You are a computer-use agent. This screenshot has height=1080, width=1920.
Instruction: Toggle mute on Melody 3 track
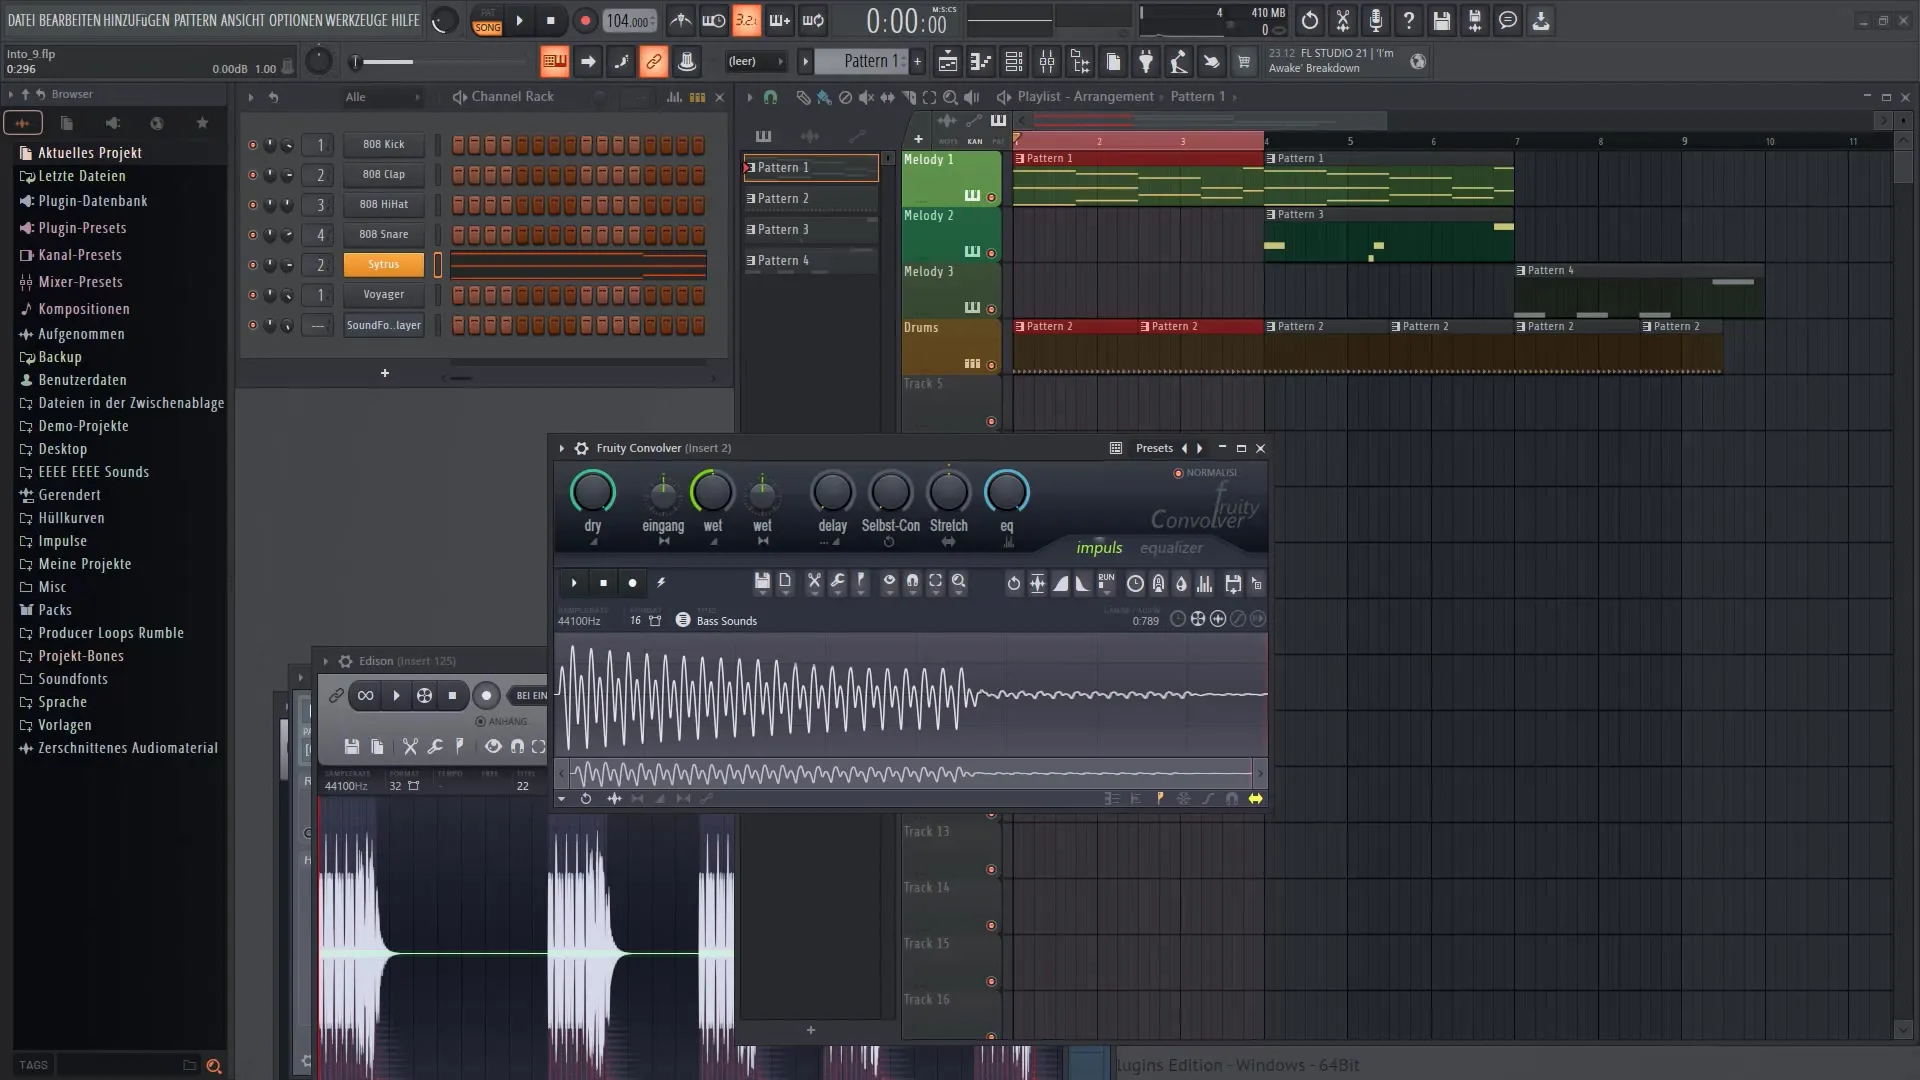pos(992,309)
